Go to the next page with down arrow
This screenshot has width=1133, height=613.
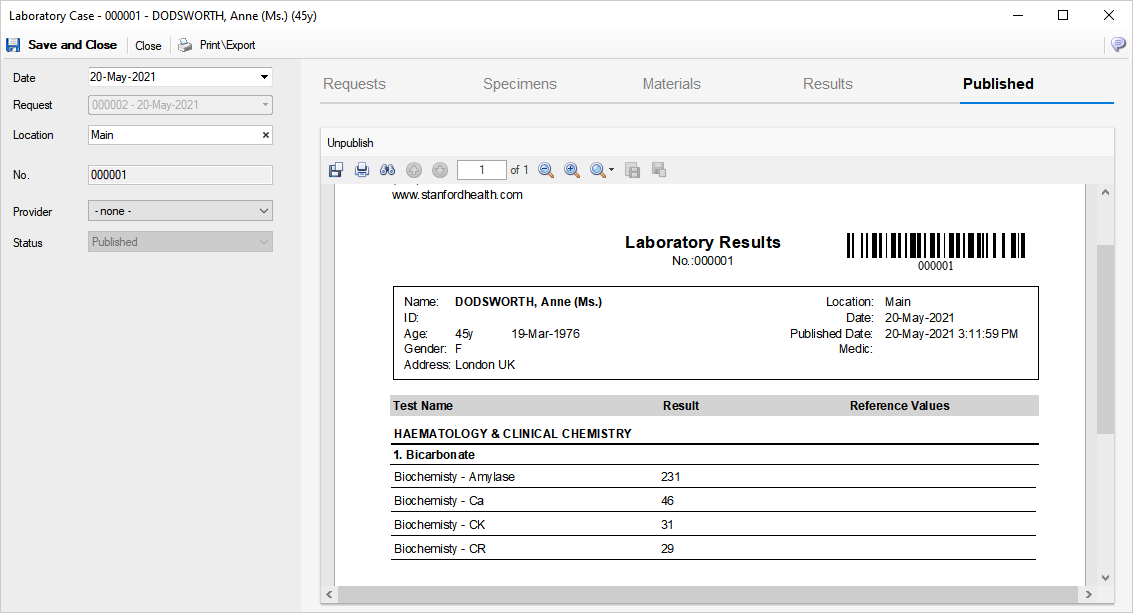440,170
